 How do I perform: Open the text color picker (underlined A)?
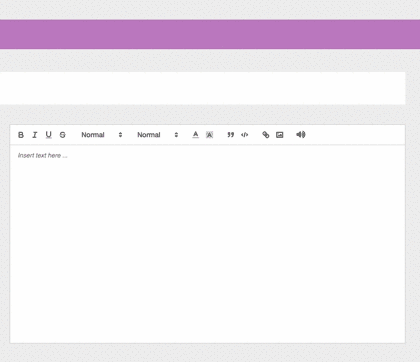click(x=196, y=135)
